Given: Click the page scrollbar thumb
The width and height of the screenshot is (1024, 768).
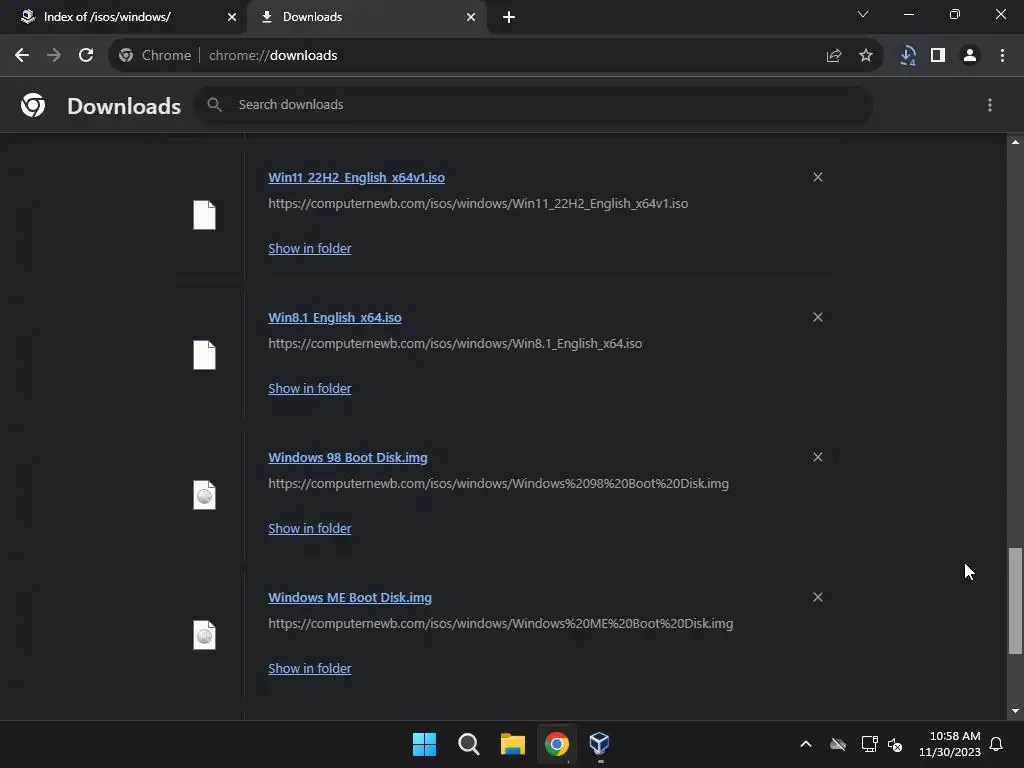Looking at the screenshot, I should 1014,601.
